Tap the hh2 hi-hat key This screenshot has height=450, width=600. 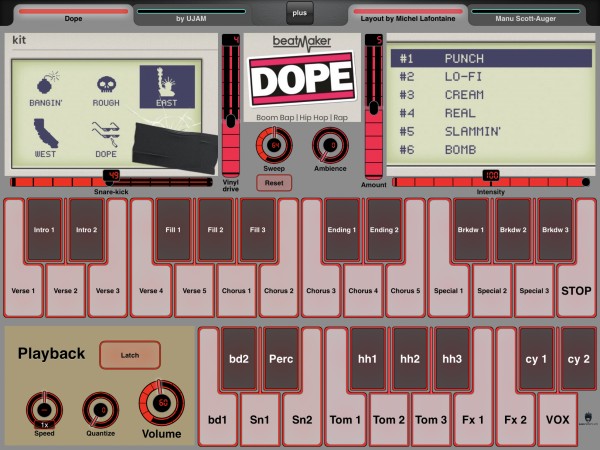[410, 359]
